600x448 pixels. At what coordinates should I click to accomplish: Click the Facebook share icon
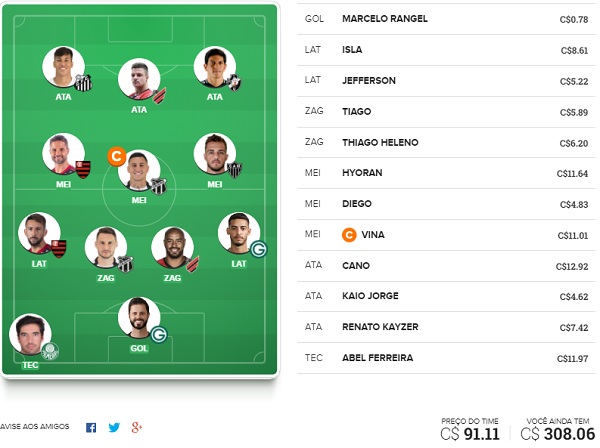[91, 427]
